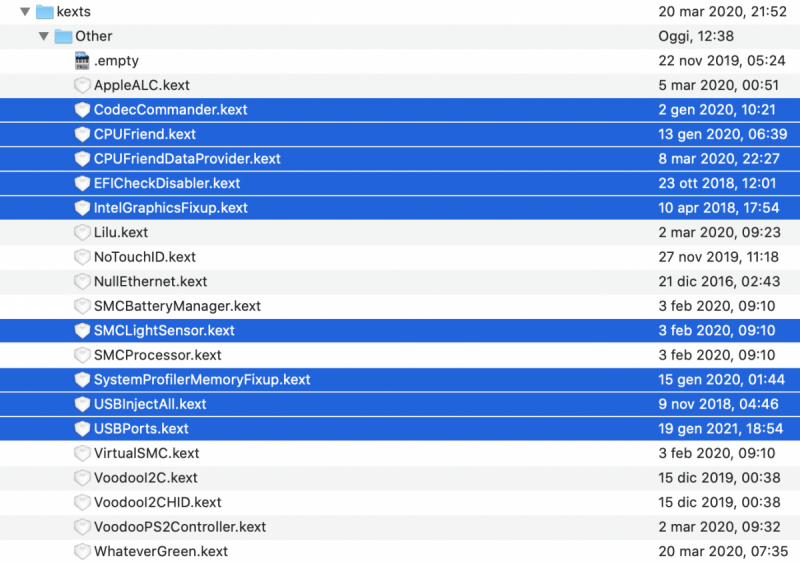The height and width of the screenshot is (562, 800).
Task: Click the kexts folder icon
Action: pyautogui.click(x=45, y=11)
